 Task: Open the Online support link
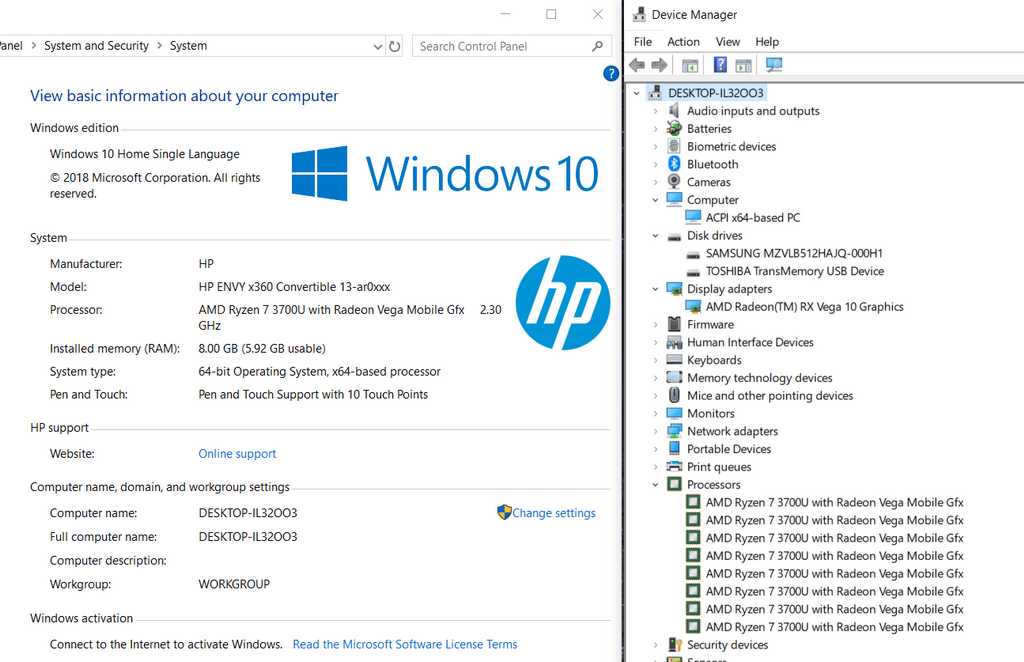[237, 454]
